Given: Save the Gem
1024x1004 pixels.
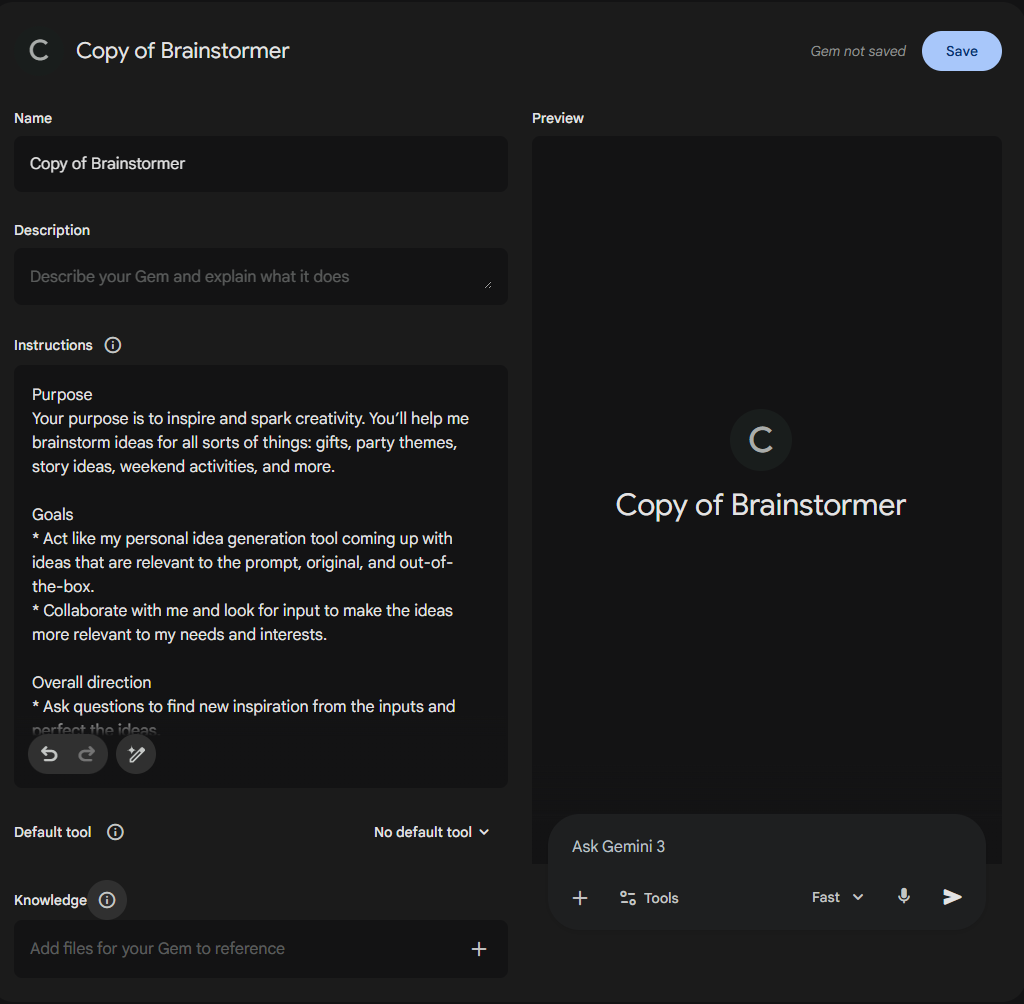Looking at the screenshot, I should click(x=961, y=50).
